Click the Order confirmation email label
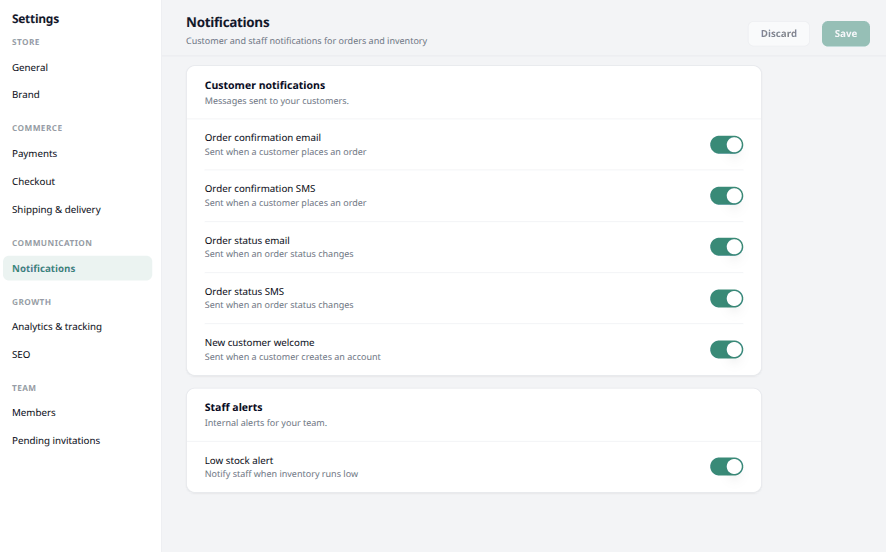The width and height of the screenshot is (886, 552). pos(263,138)
